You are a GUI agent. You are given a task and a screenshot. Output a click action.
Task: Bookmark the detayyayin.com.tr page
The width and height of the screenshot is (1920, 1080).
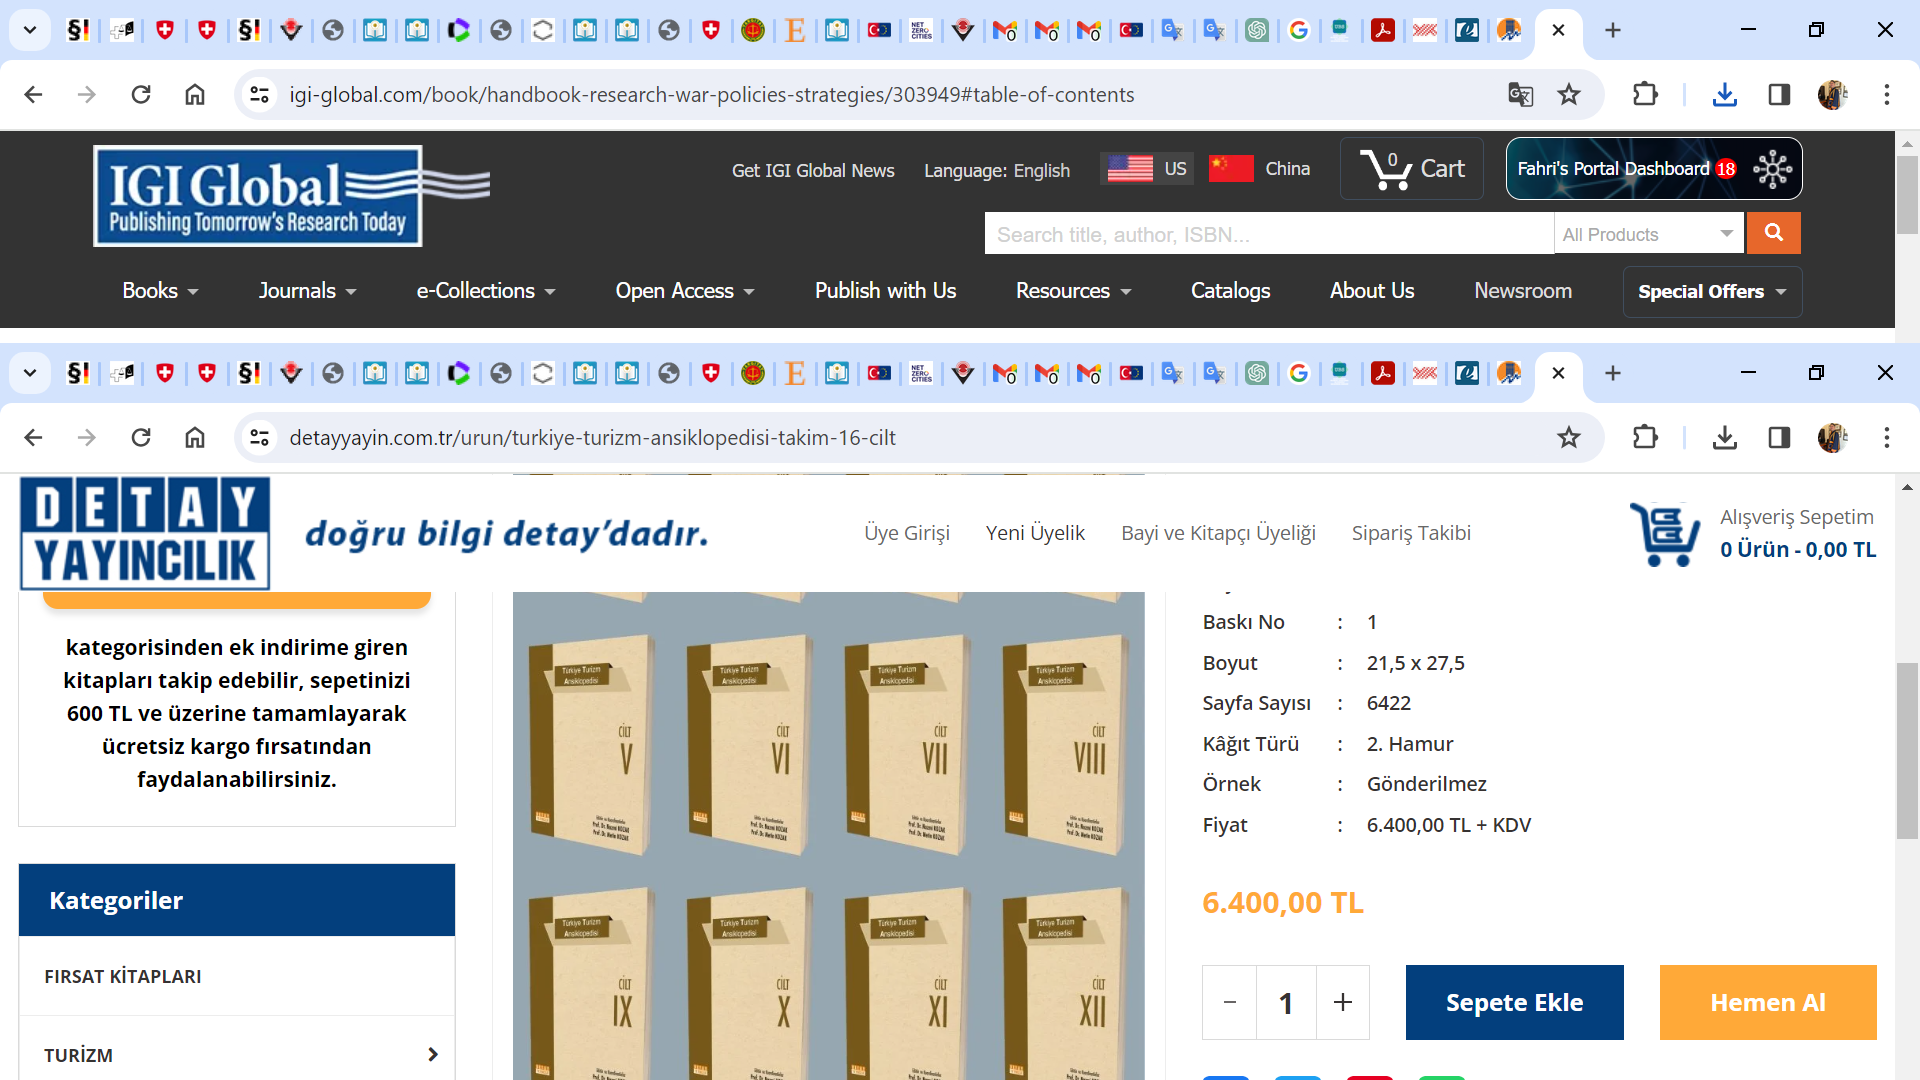1569,437
